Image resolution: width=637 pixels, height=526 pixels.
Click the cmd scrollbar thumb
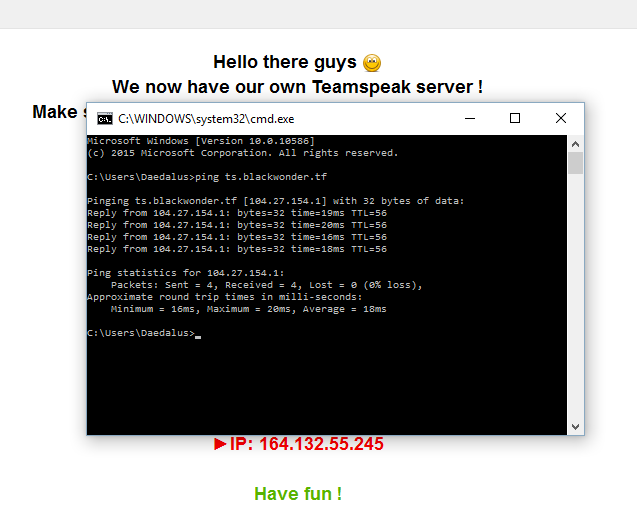click(x=575, y=163)
